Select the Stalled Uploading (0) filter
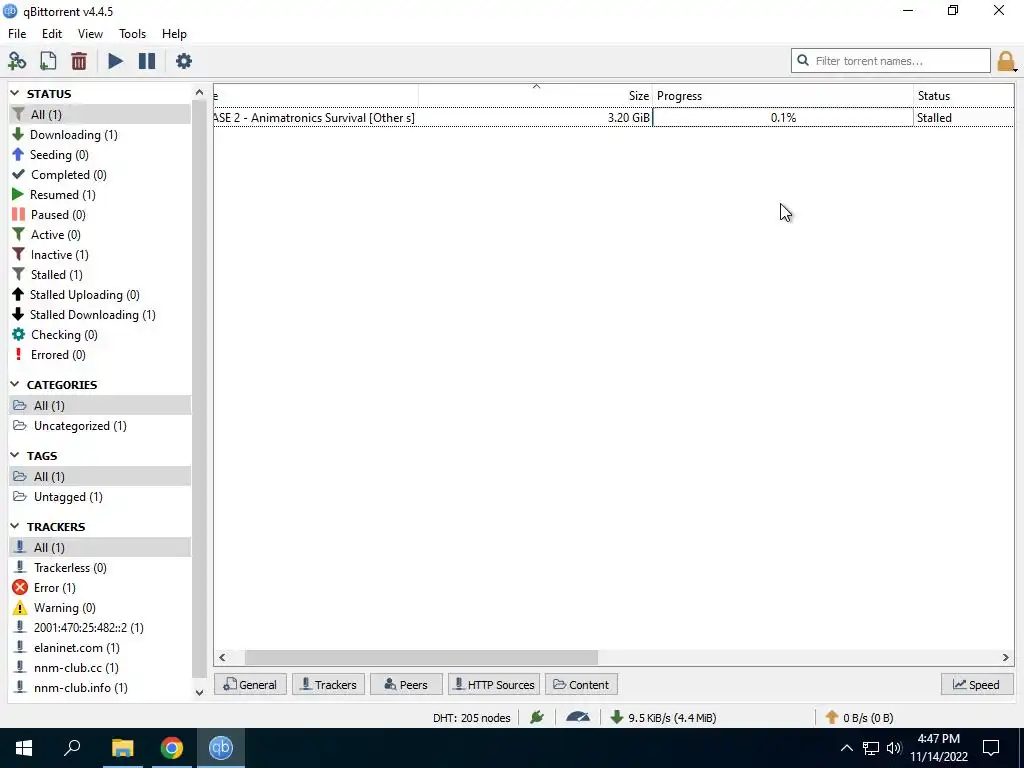This screenshot has width=1024, height=768. click(100, 295)
